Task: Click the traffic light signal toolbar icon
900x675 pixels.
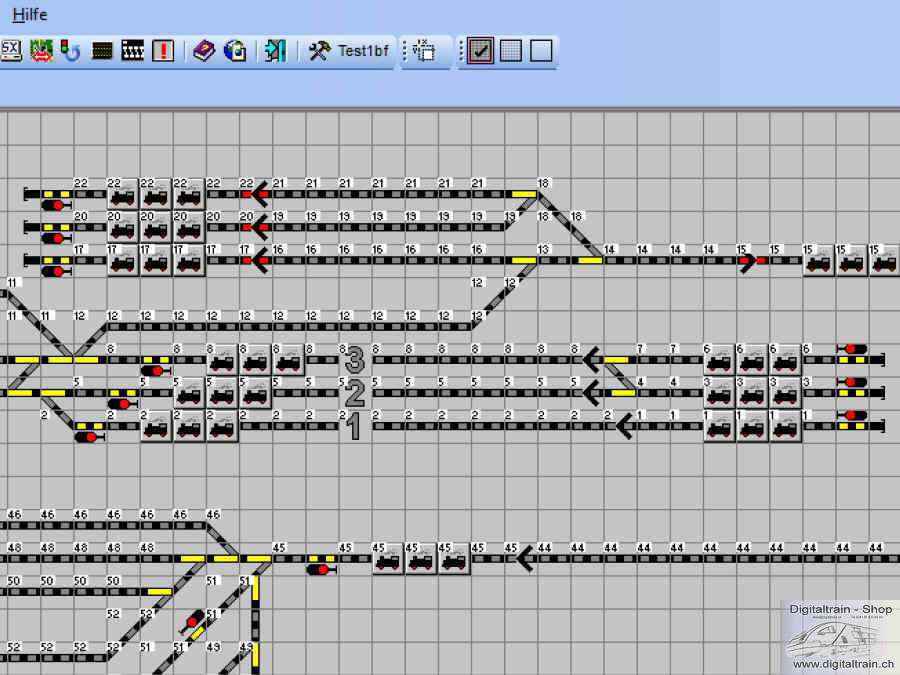Action: (70, 51)
